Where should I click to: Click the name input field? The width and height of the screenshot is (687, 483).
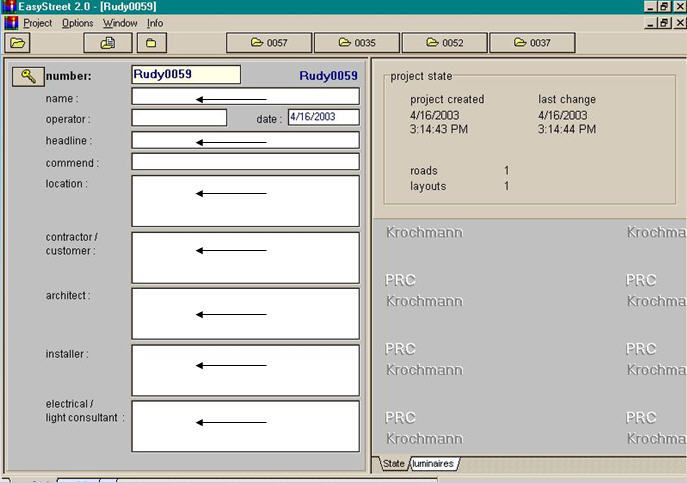245,96
